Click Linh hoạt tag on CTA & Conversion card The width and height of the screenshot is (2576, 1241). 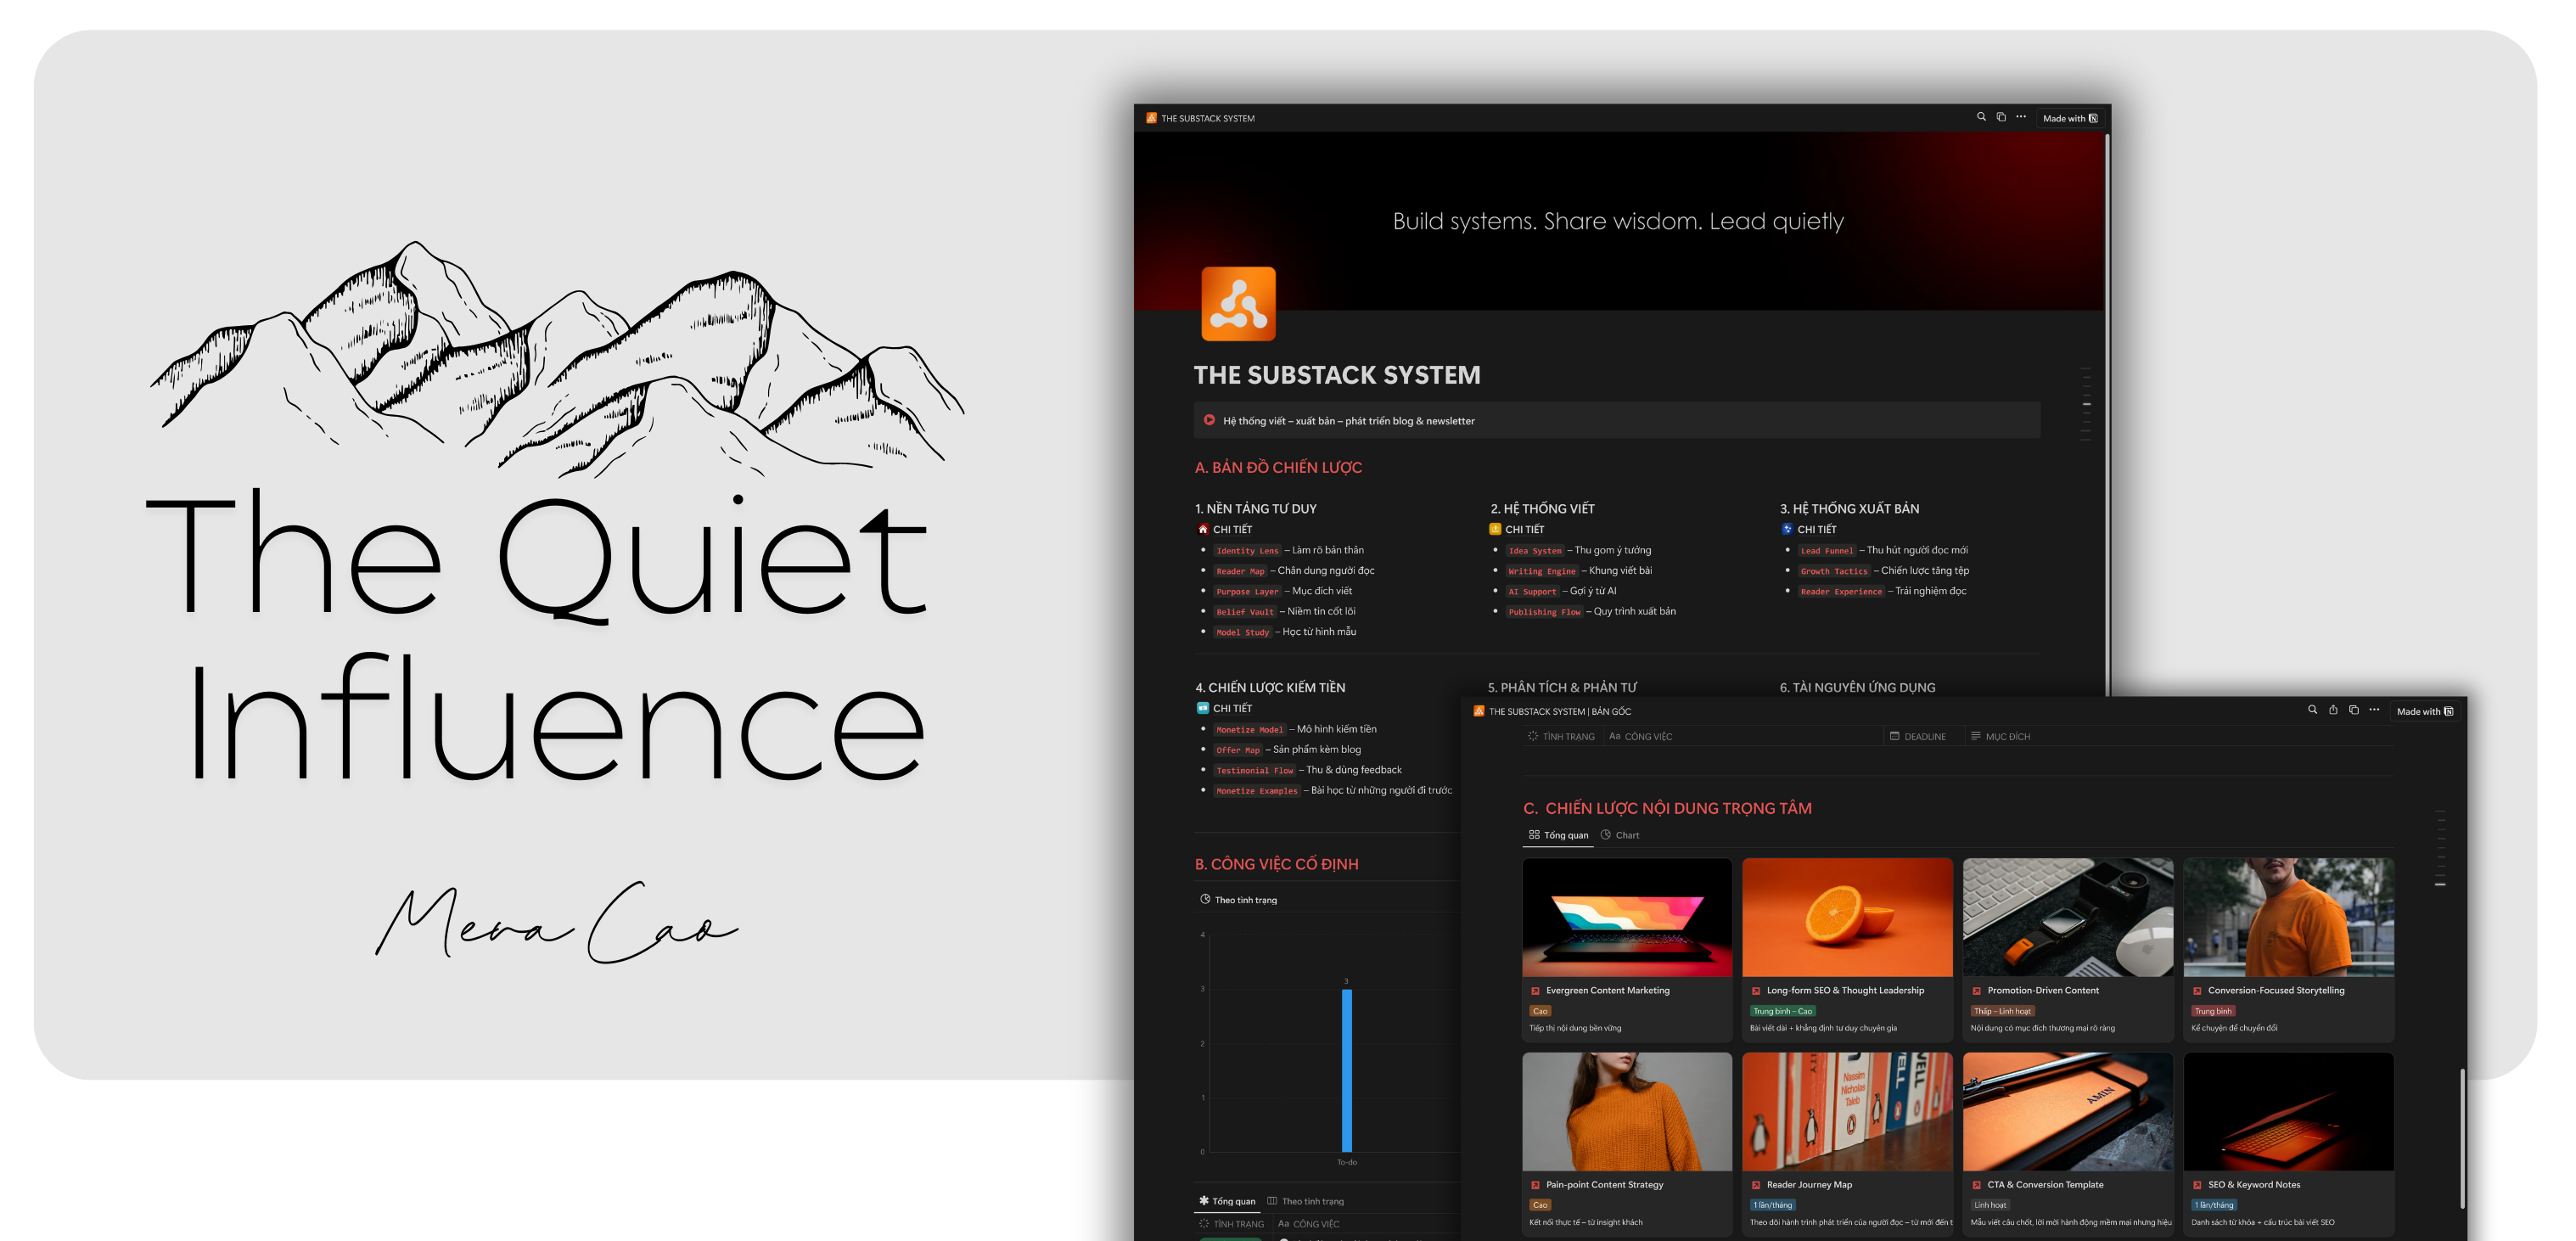point(1990,1205)
